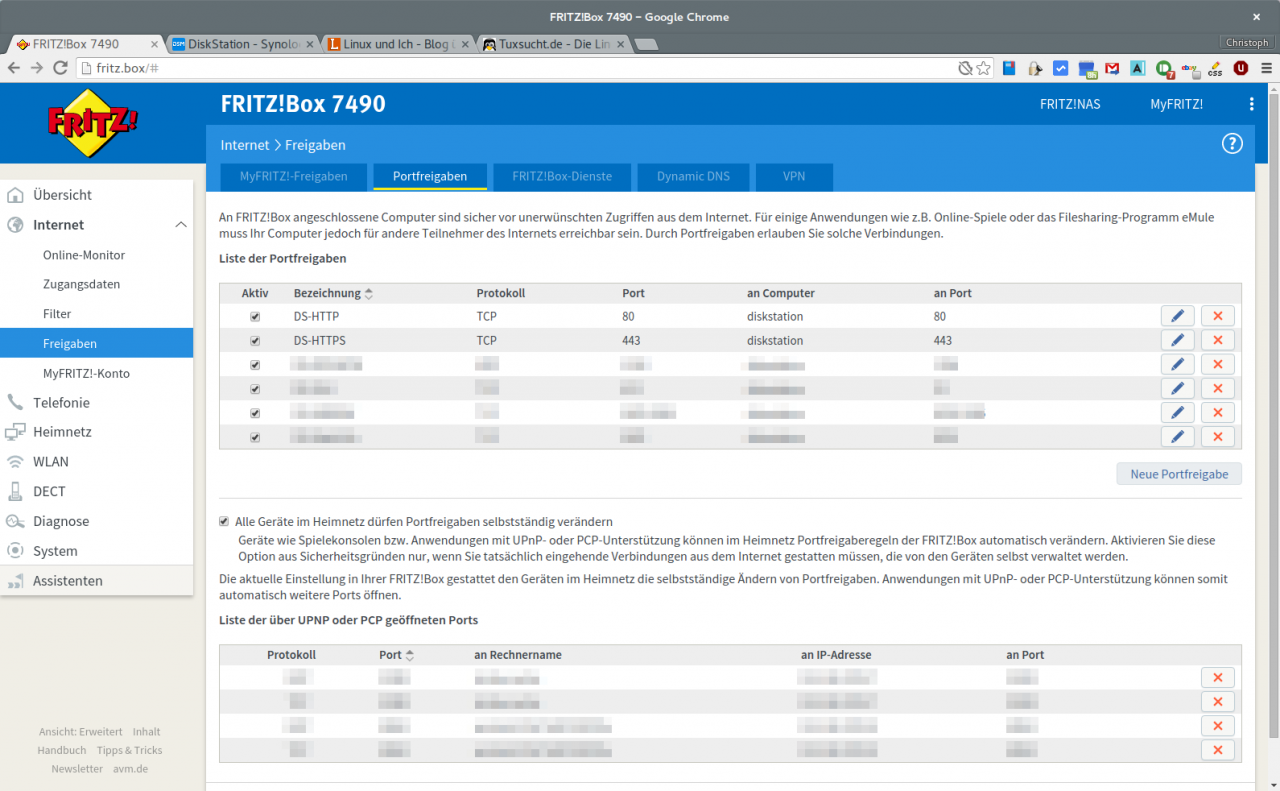Close the Tuxsucht.de browser tab
This screenshot has width=1280, height=791.
619,45
